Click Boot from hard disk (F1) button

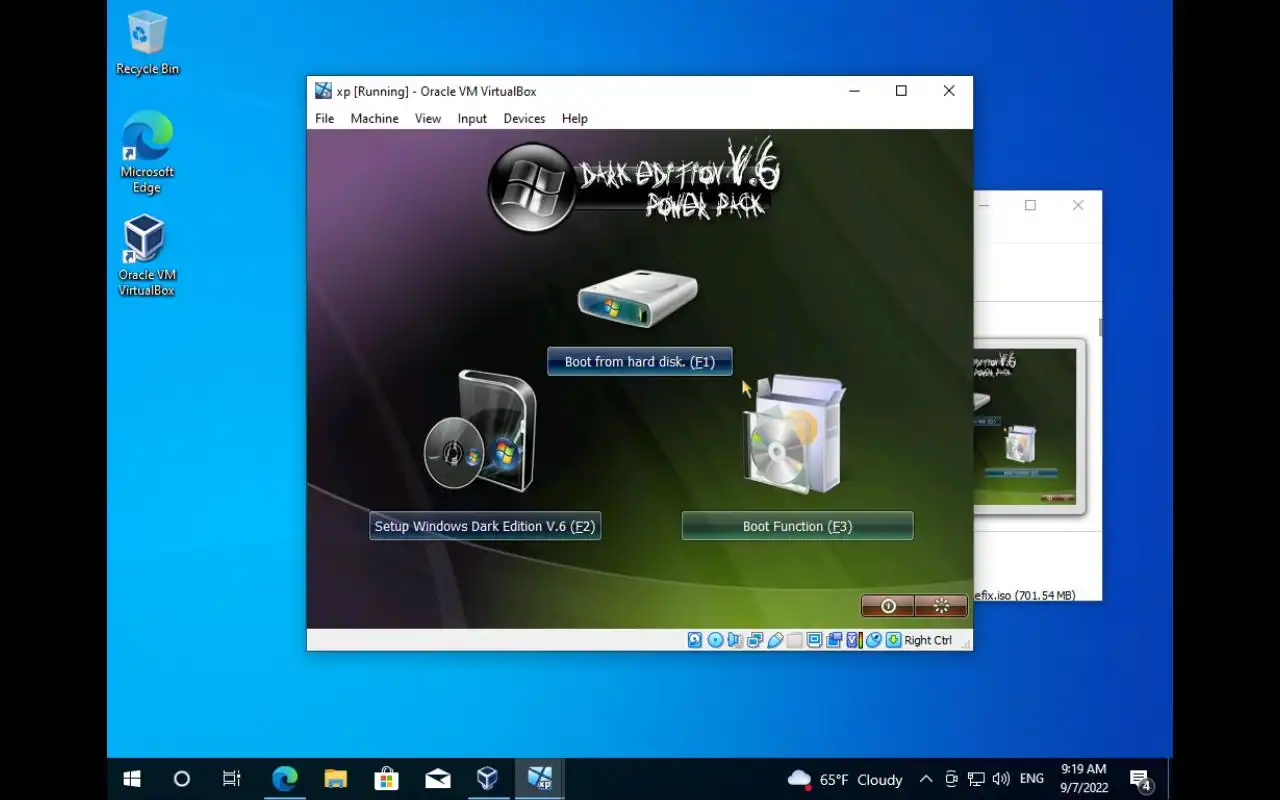click(640, 362)
